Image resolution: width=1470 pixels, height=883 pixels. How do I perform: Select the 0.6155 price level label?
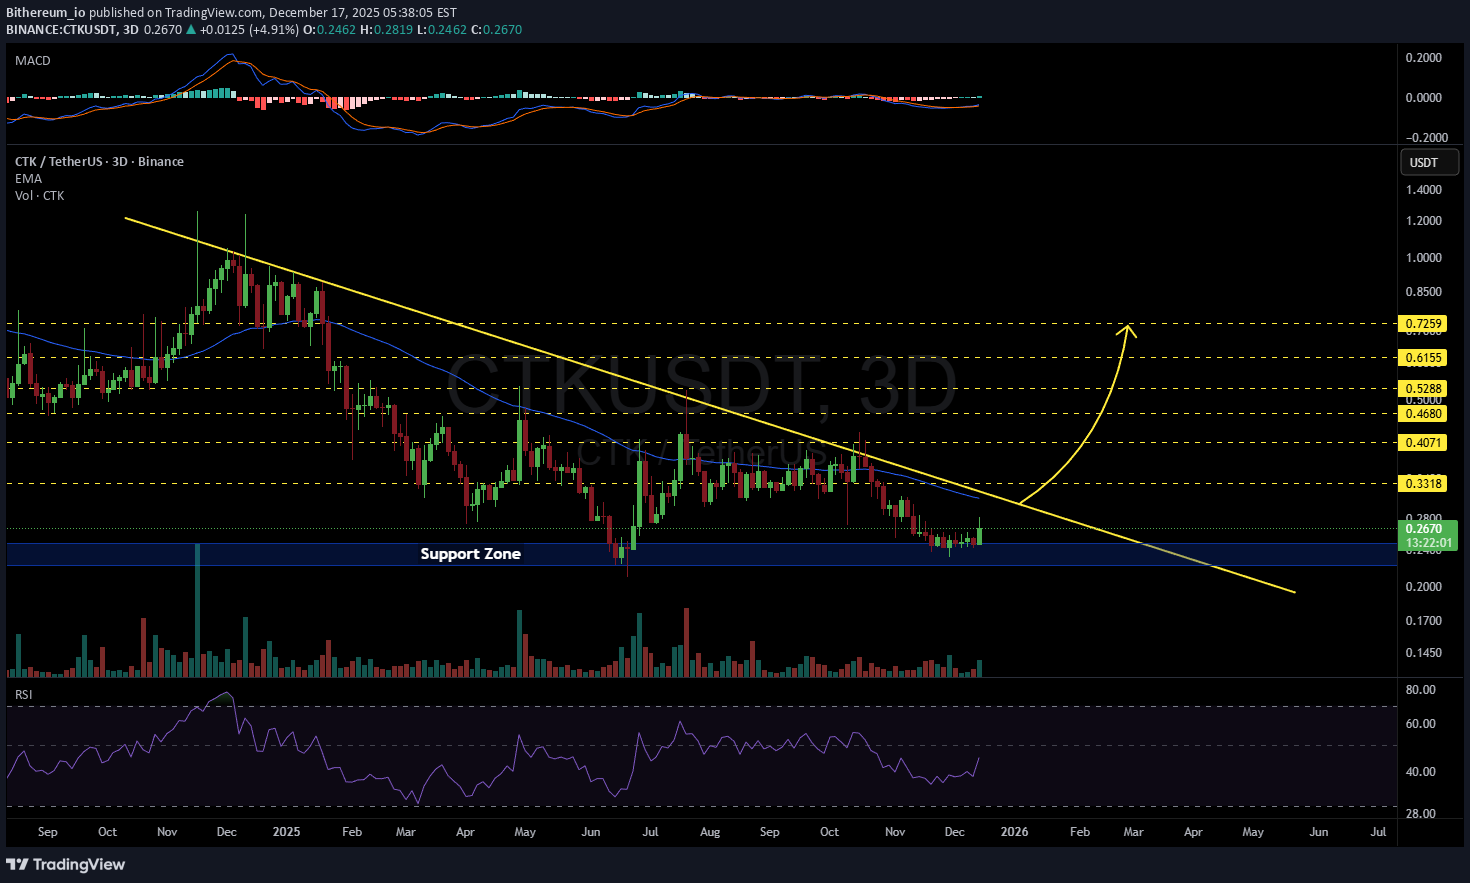coord(1423,358)
